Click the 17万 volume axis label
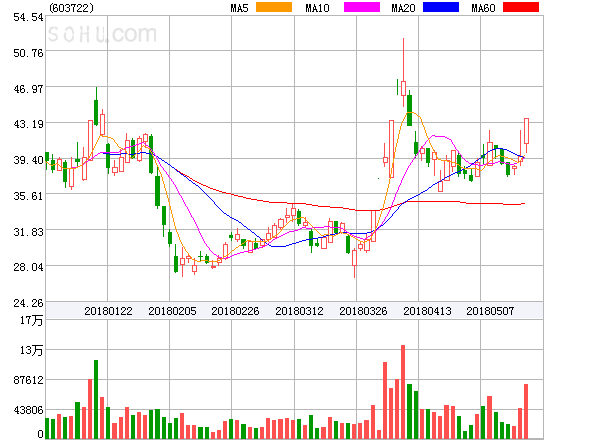Image resolution: width=600 pixels, height=440 pixels. click(x=31, y=320)
